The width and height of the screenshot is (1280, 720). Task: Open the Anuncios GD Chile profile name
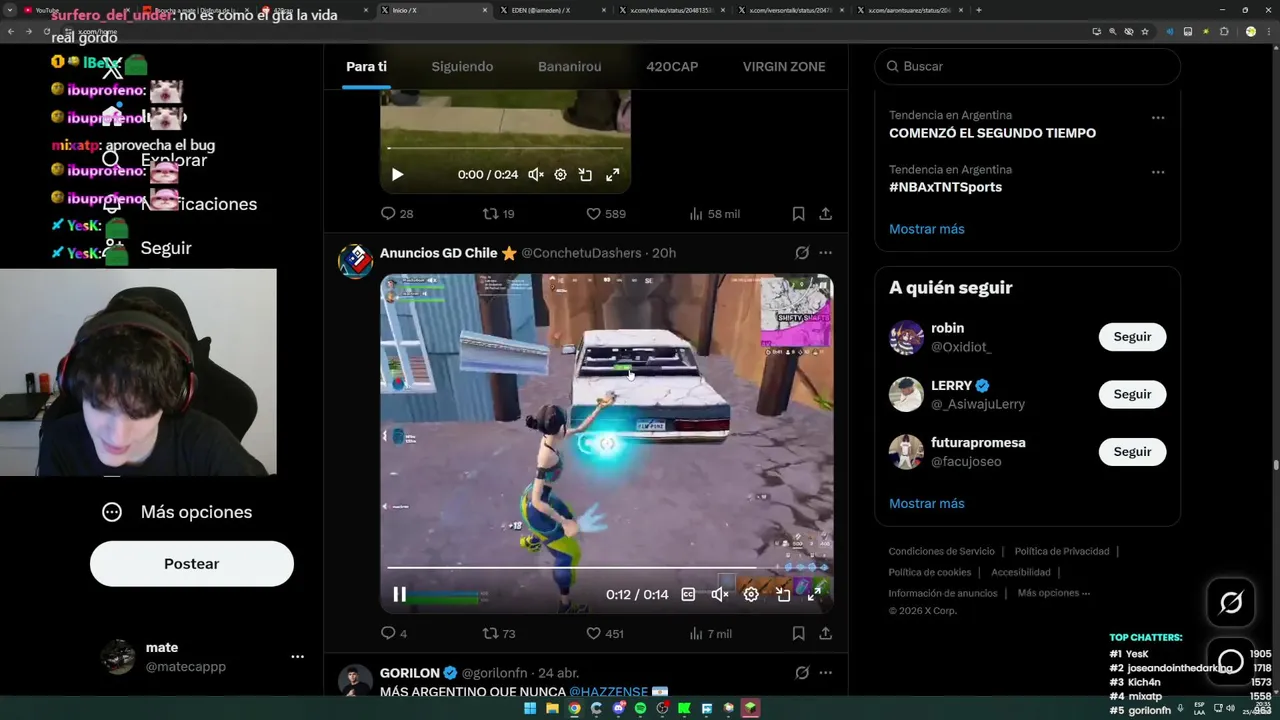(x=438, y=253)
